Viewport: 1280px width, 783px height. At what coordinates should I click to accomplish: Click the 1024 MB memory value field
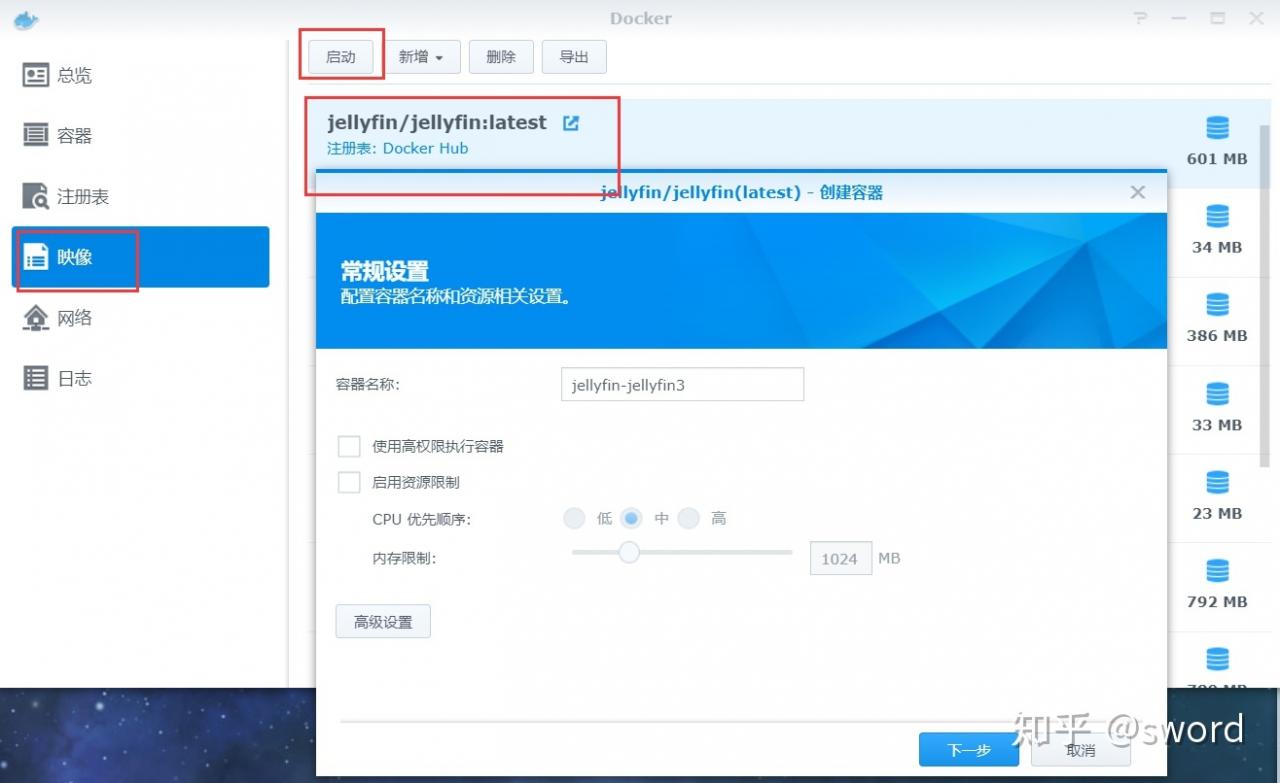coord(840,559)
